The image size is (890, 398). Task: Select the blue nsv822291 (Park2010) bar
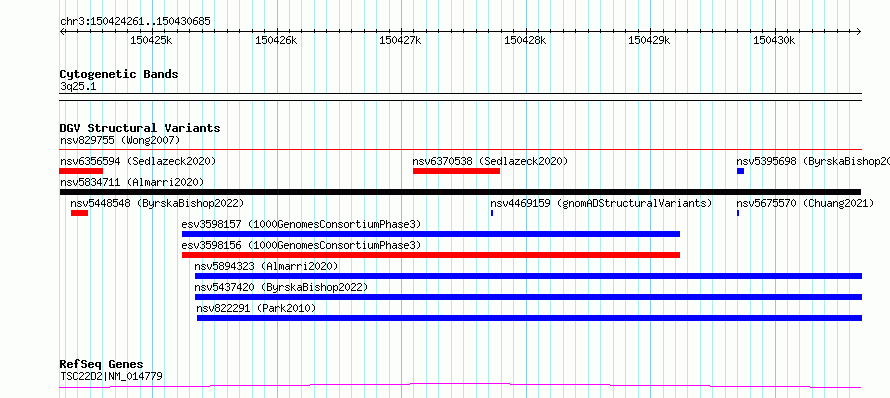point(530,318)
